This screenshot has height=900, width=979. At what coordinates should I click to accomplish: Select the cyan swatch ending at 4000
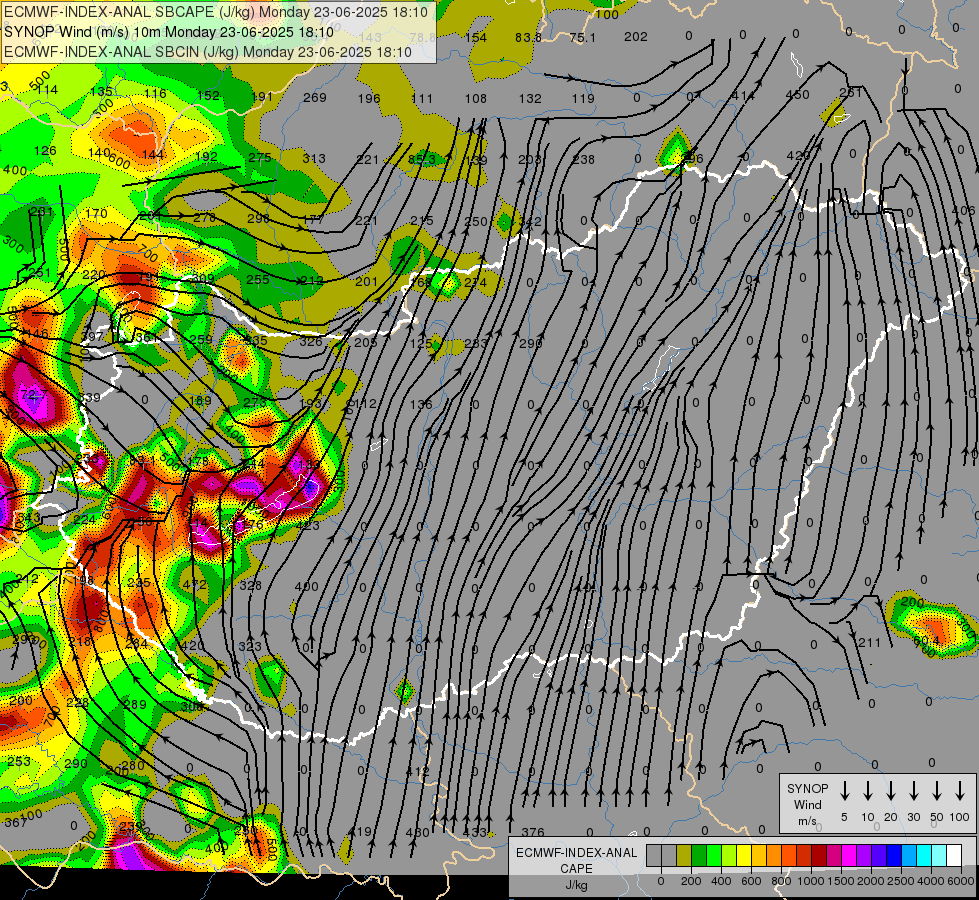tap(923, 856)
